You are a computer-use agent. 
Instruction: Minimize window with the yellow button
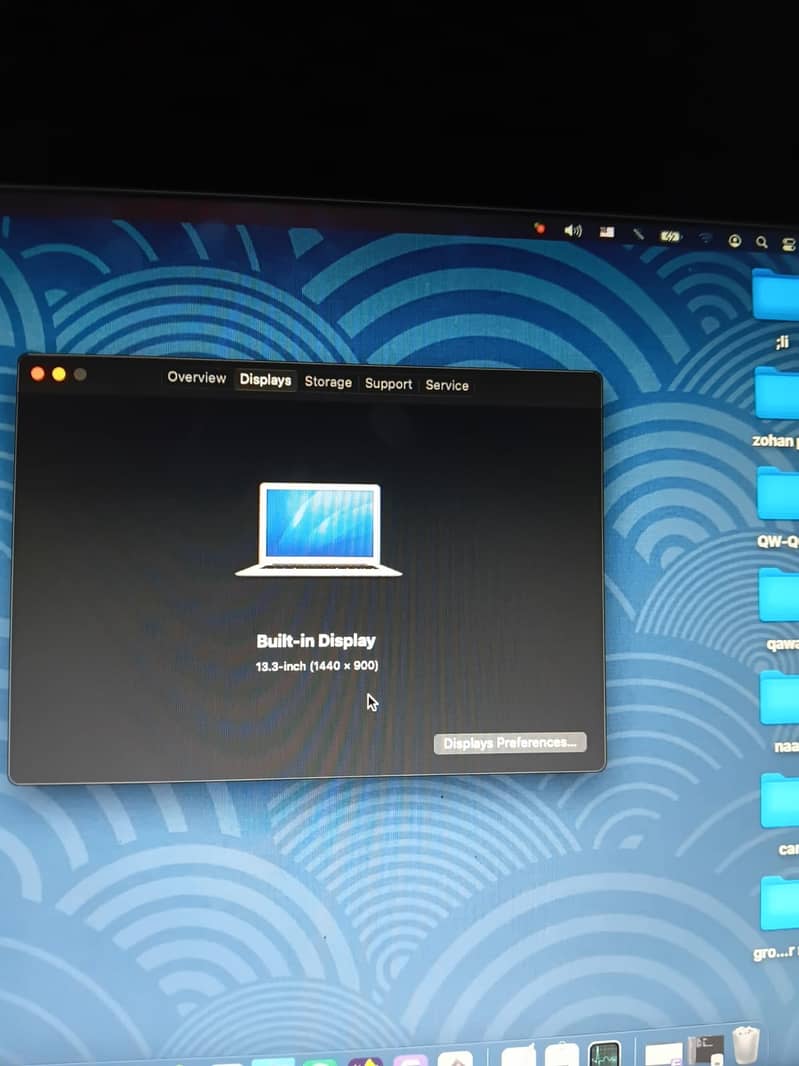(x=58, y=374)
